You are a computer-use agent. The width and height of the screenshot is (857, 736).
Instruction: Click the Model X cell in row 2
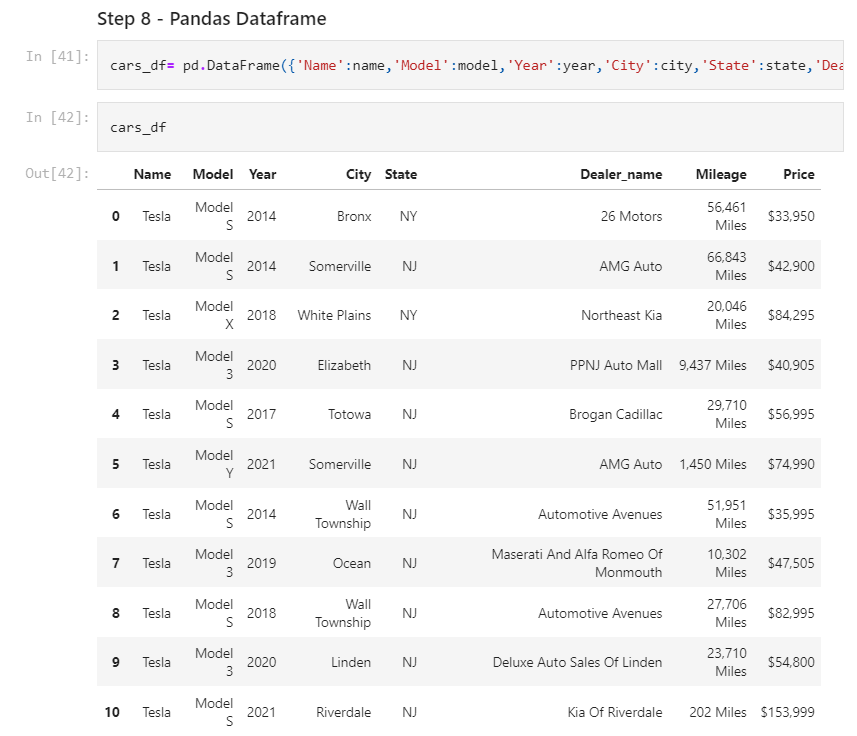(x=214, y=315)
